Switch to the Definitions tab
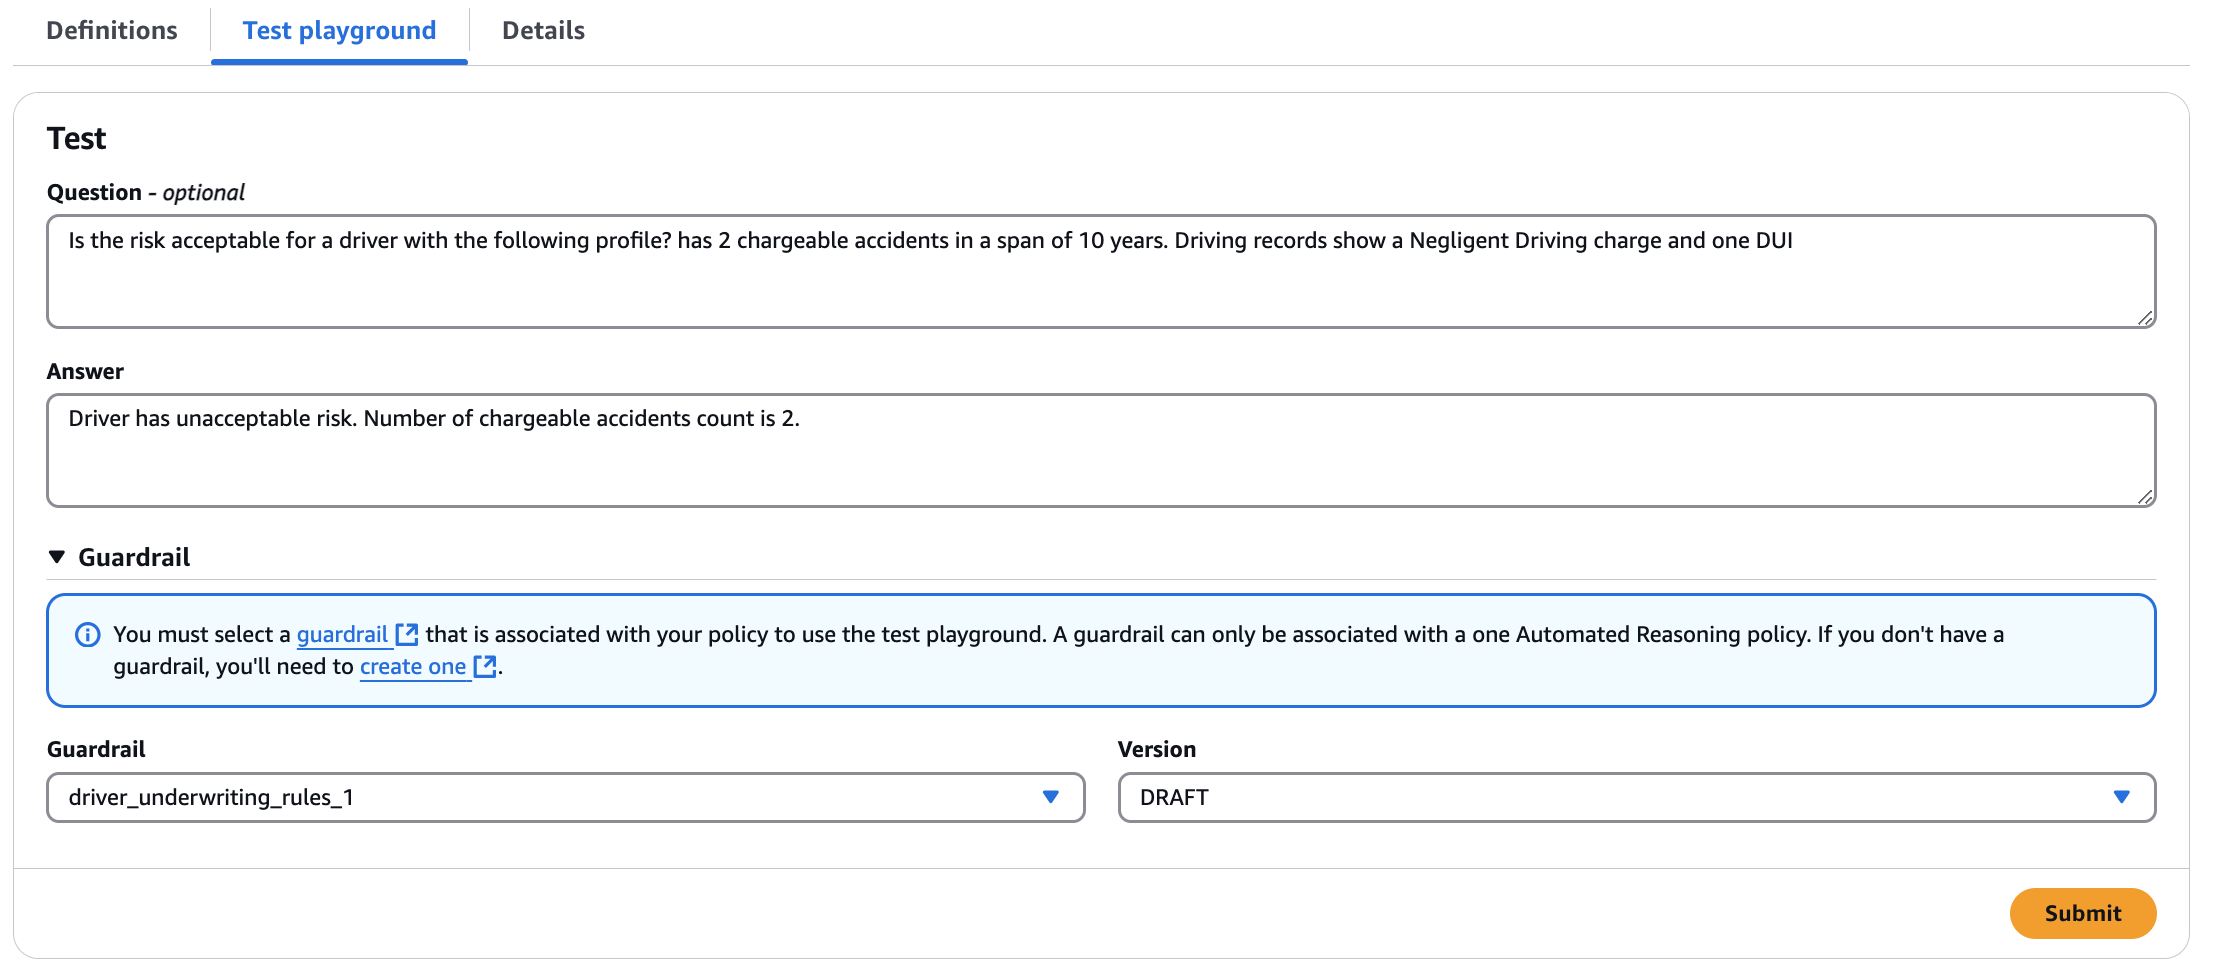The image size is (2218, 970). 111,30
